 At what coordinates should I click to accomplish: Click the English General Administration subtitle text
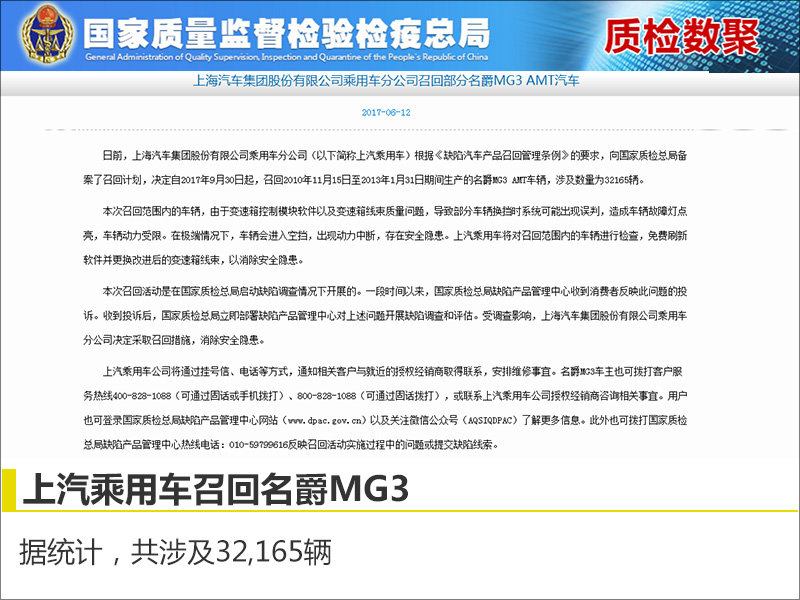tap(287, 57)
